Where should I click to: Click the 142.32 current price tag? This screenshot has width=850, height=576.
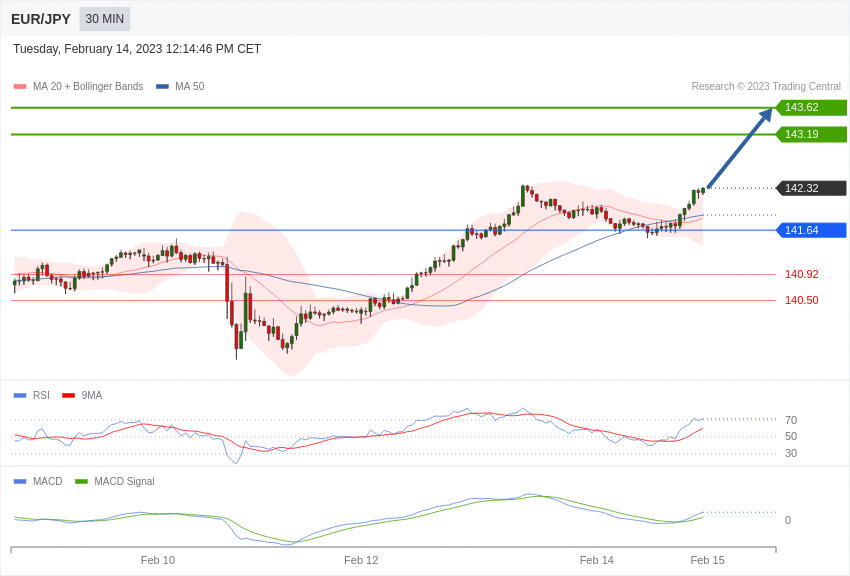tap(811, 188)
